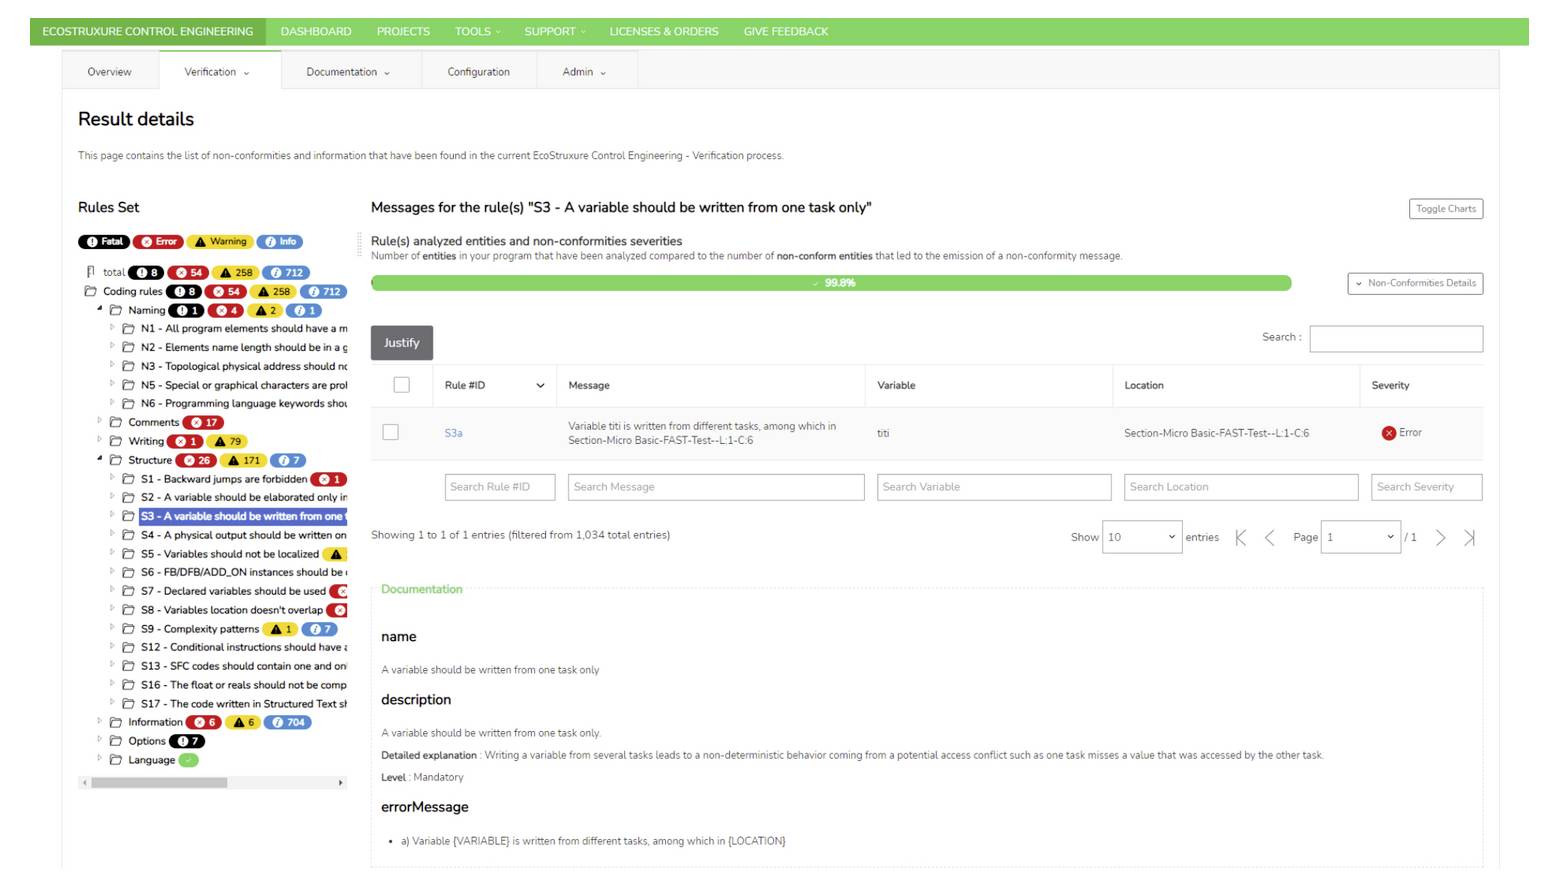Select the Fatal severity filter badge

(102, 241)
